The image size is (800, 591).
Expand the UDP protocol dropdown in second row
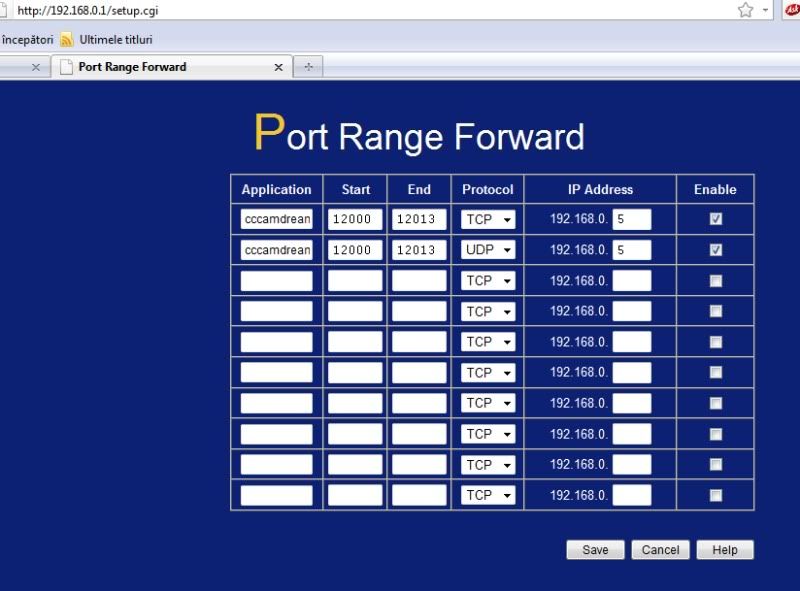488,250
